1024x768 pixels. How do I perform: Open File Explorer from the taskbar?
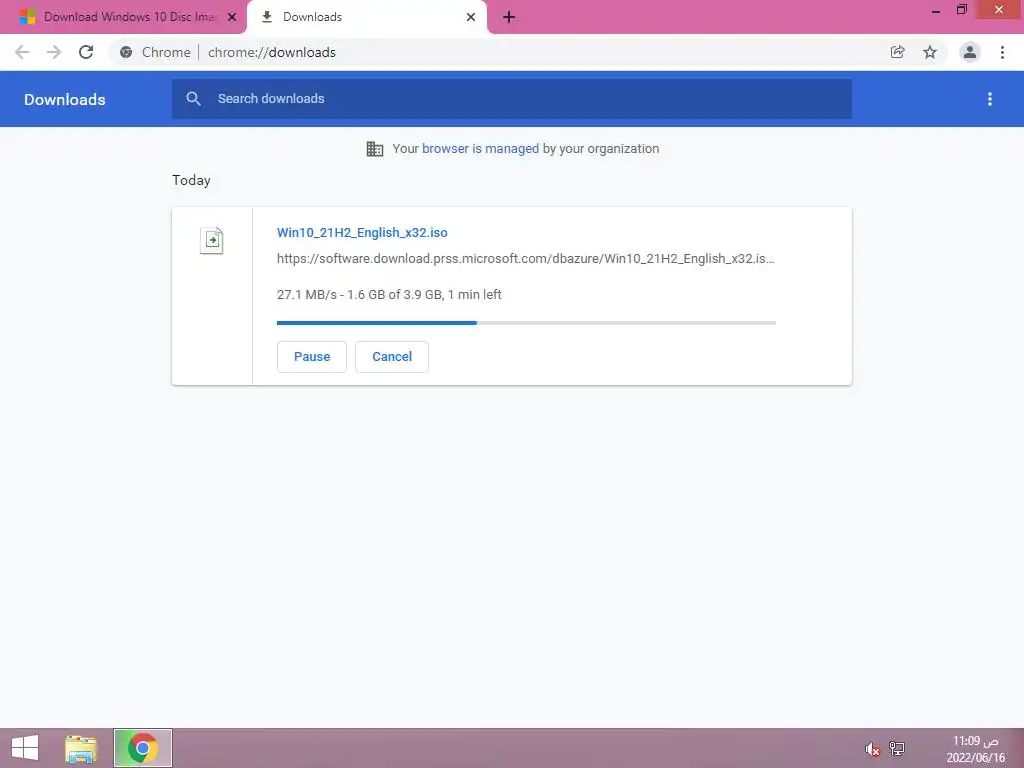[81, 748]
